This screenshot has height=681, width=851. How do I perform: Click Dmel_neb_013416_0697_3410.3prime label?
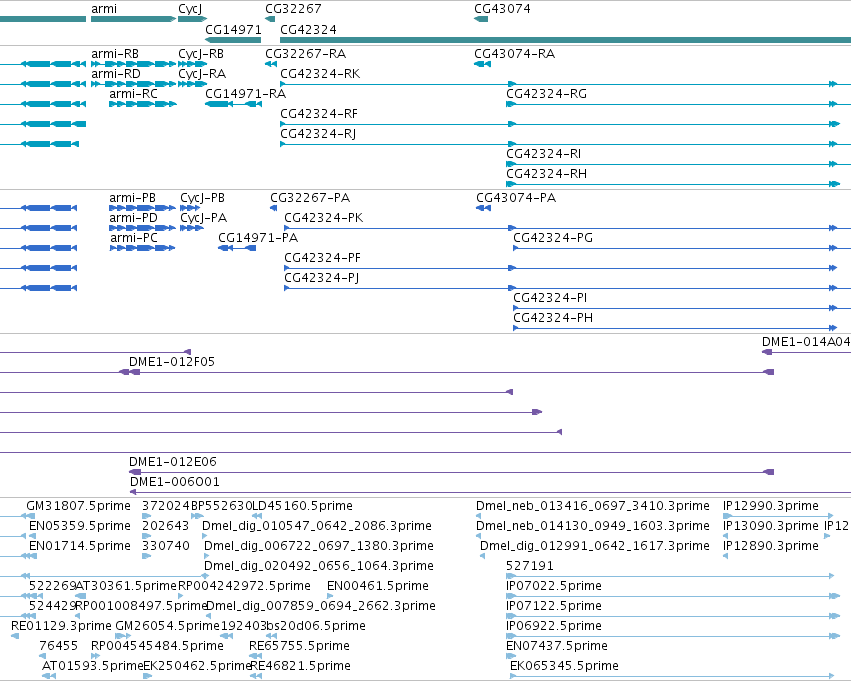[593, 506]
